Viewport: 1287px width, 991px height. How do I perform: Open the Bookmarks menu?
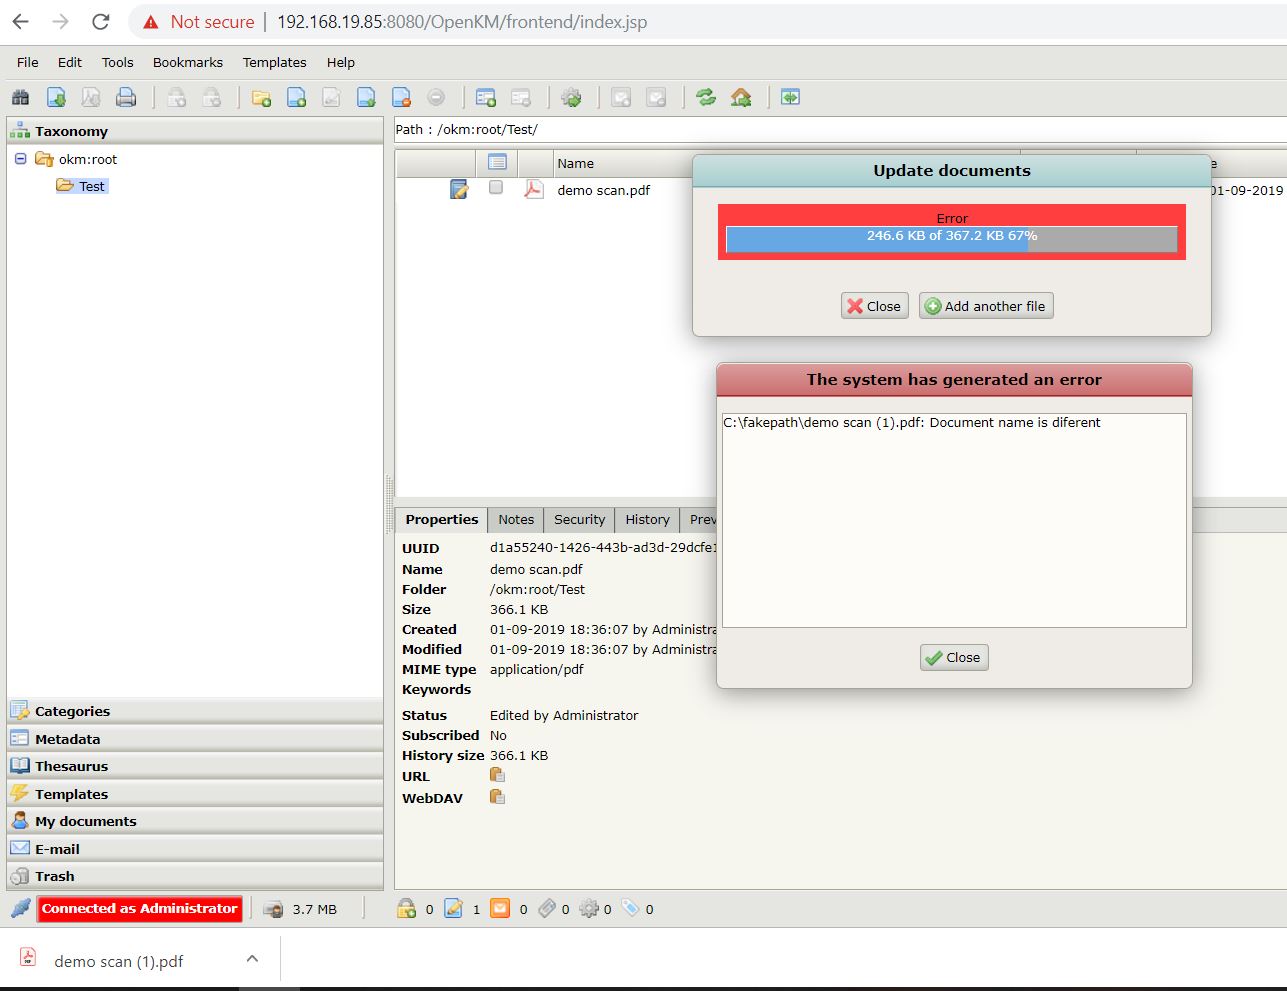187,62
